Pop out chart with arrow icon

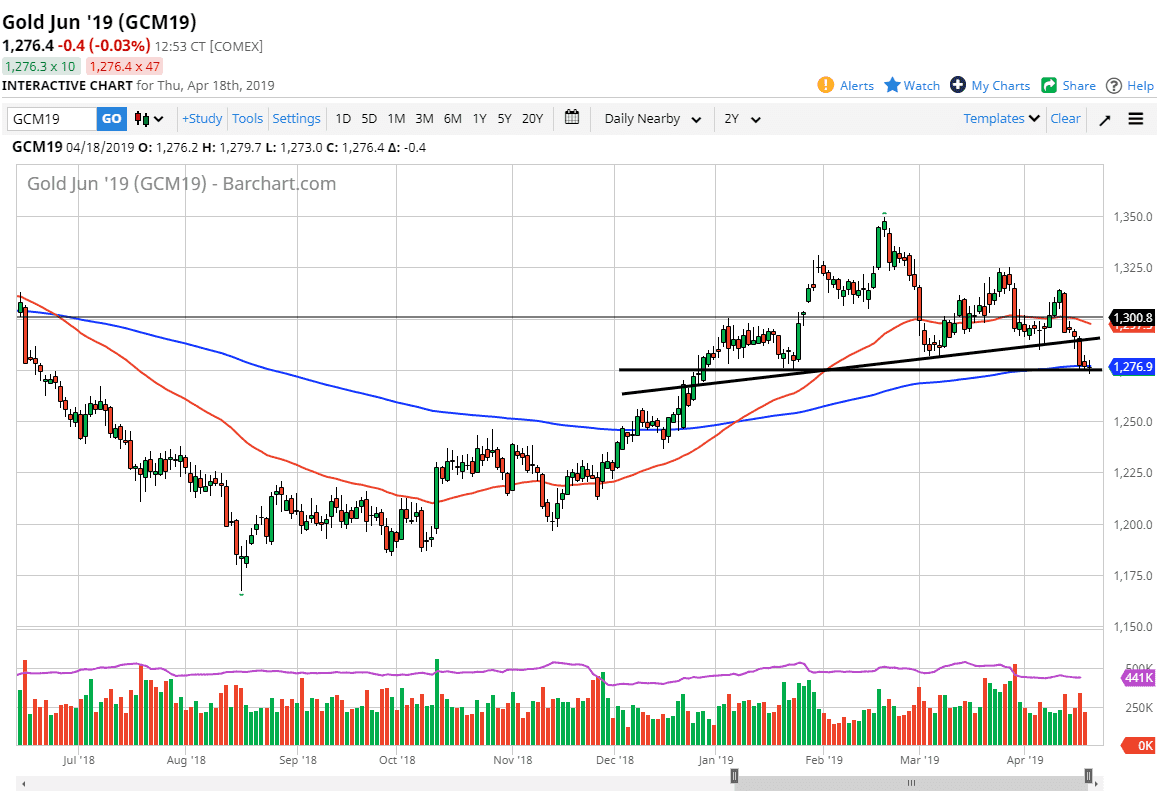coord(1105,119)
